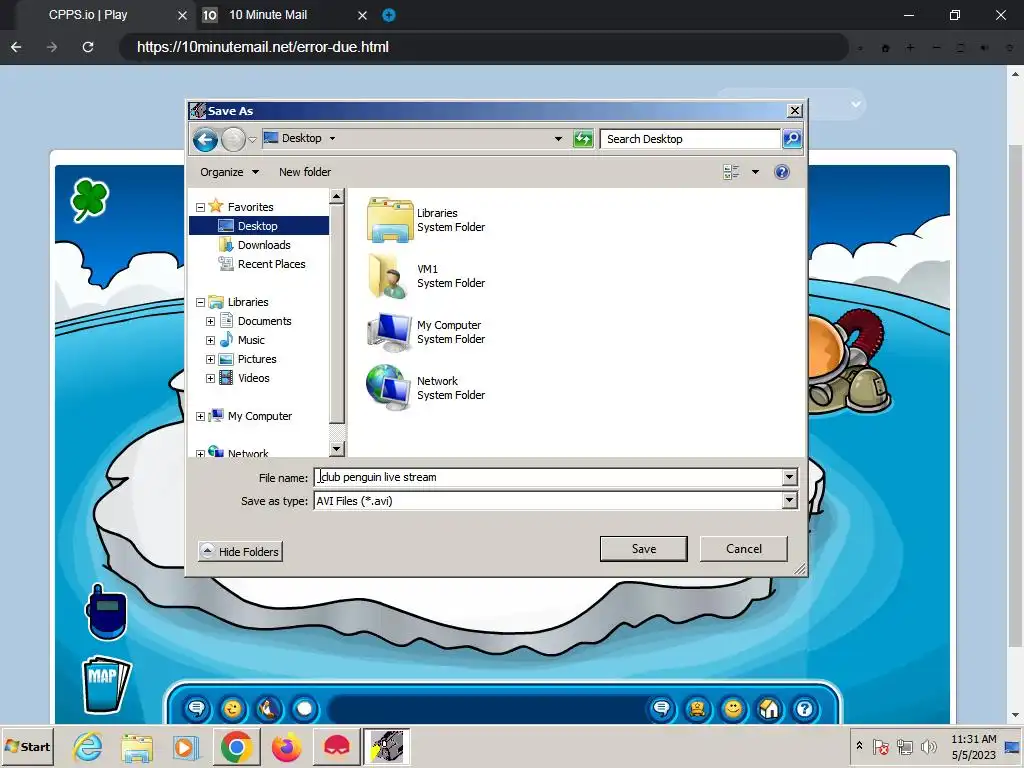Select the Libraries System Folder icon

(x=390, y=220)
